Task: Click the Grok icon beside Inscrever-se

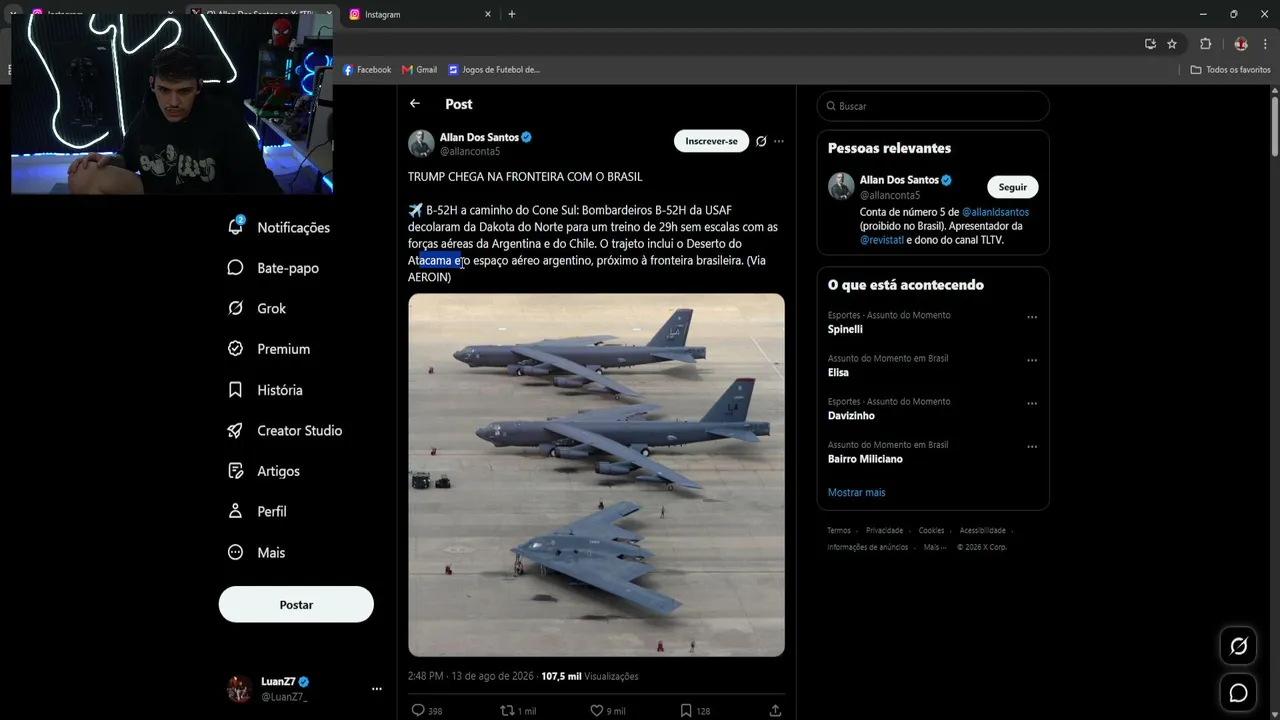Action: [761, 141]
